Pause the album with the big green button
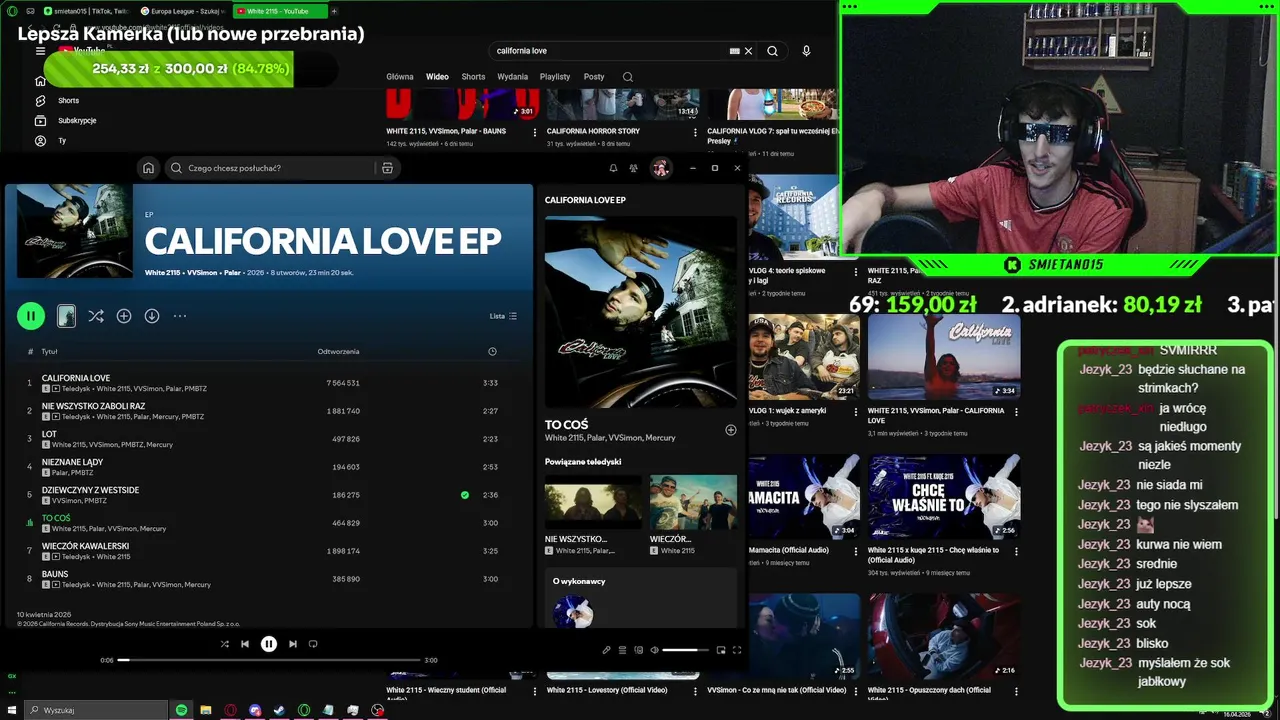 pos(31,316)
